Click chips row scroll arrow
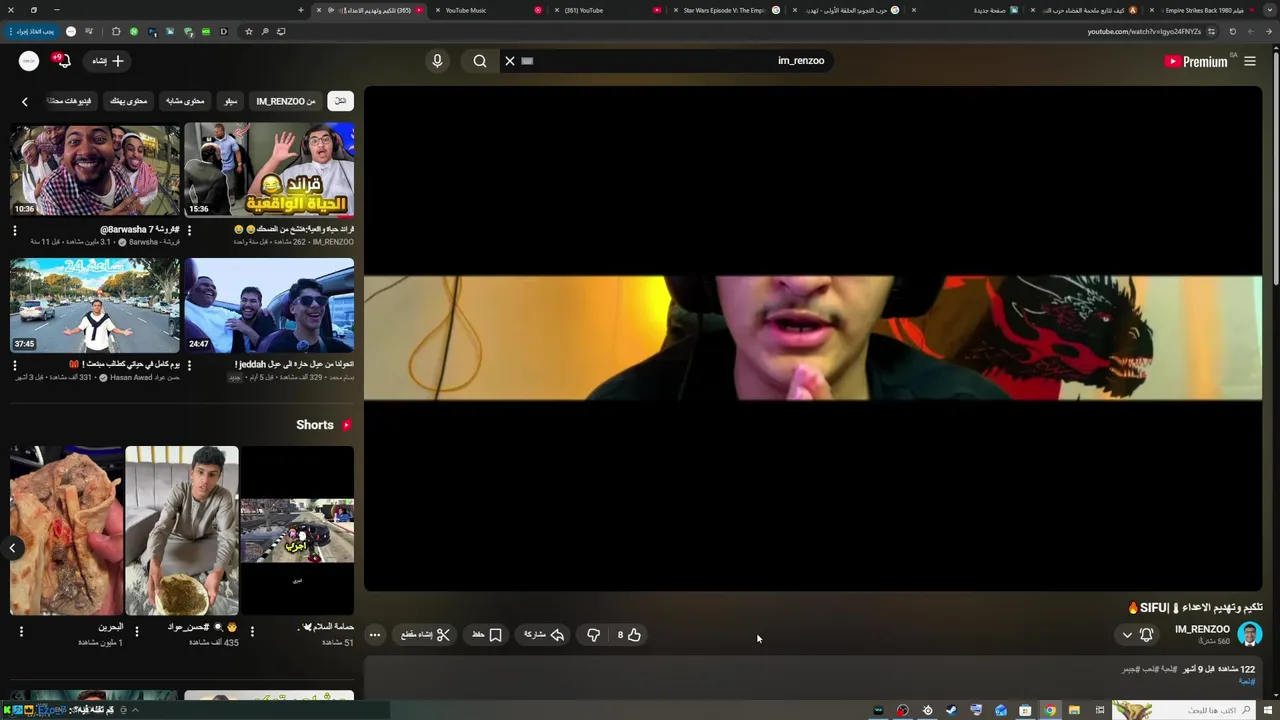The width and height of the screenshot is (1280, 720). coord(25,101)
